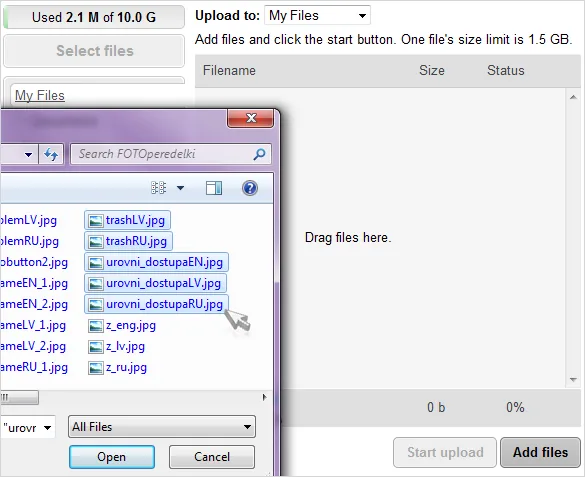Image resolution: width=585 pixels, height=477 pixels.
Task: Select file name trashLV.jpg
Action: (135, 220)
